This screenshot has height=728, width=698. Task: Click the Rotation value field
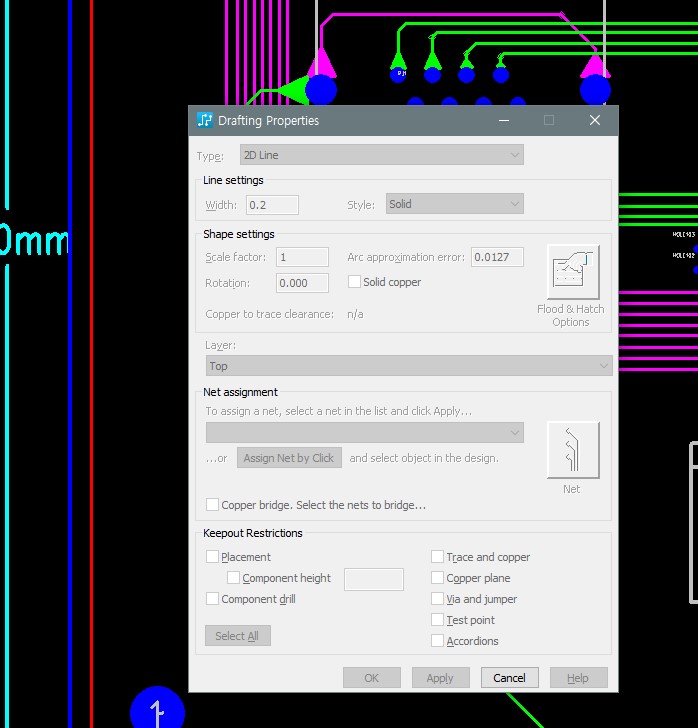pos(301,283)
